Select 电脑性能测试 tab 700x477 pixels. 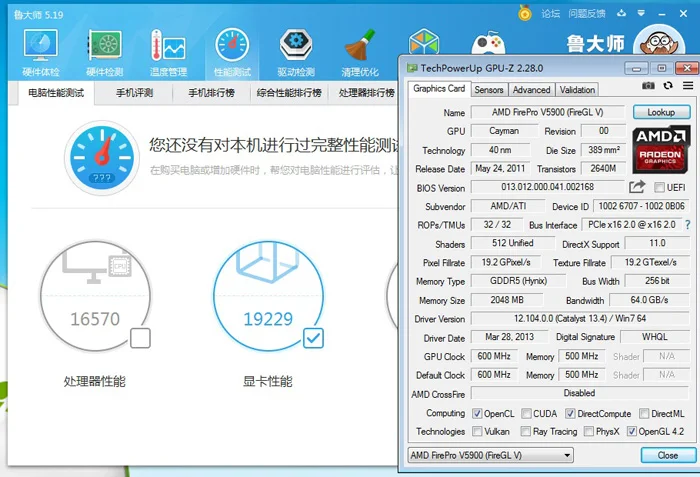click(x=56, y=93)
